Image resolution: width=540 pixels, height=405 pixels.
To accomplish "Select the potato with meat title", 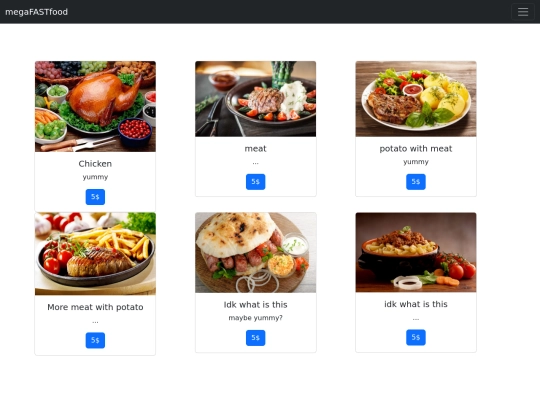I will point(416,149).
